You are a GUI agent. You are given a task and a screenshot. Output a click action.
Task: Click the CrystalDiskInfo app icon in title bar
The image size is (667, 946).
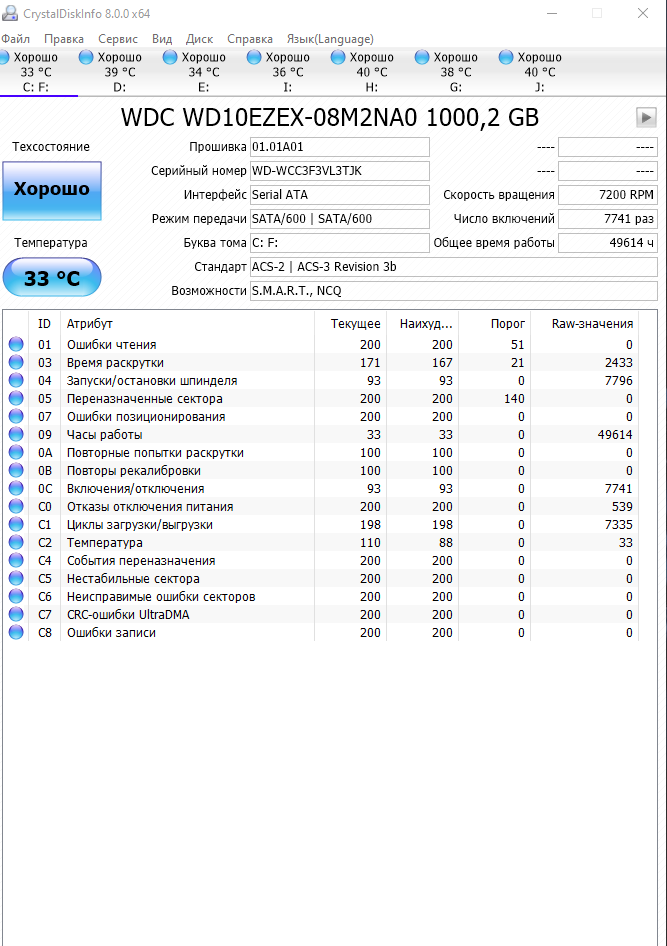click(x=10, y=13)
